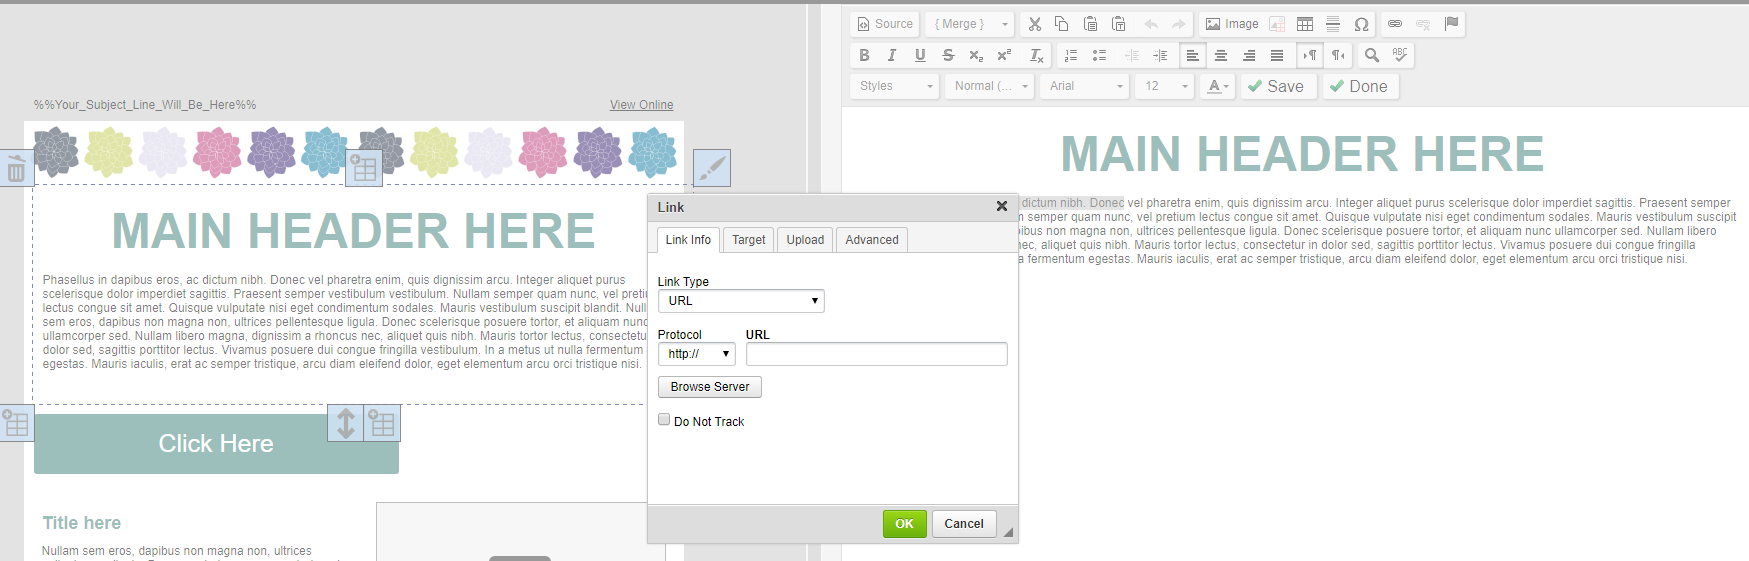
Task: Click the green OK button
Action: [x=904, y=524]
